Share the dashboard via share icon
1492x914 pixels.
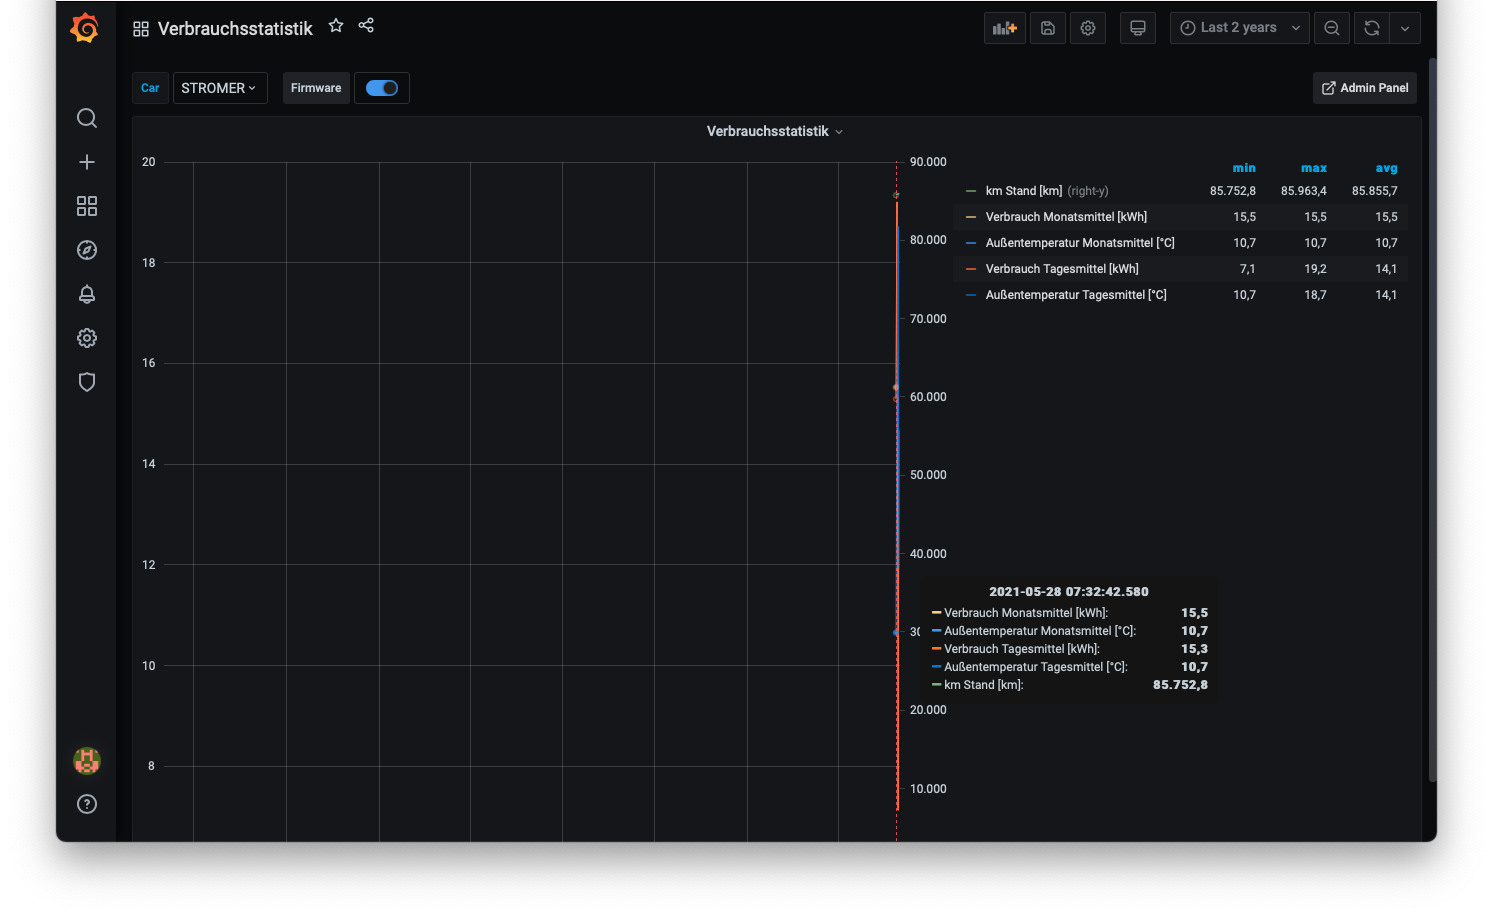pos(366,26)
